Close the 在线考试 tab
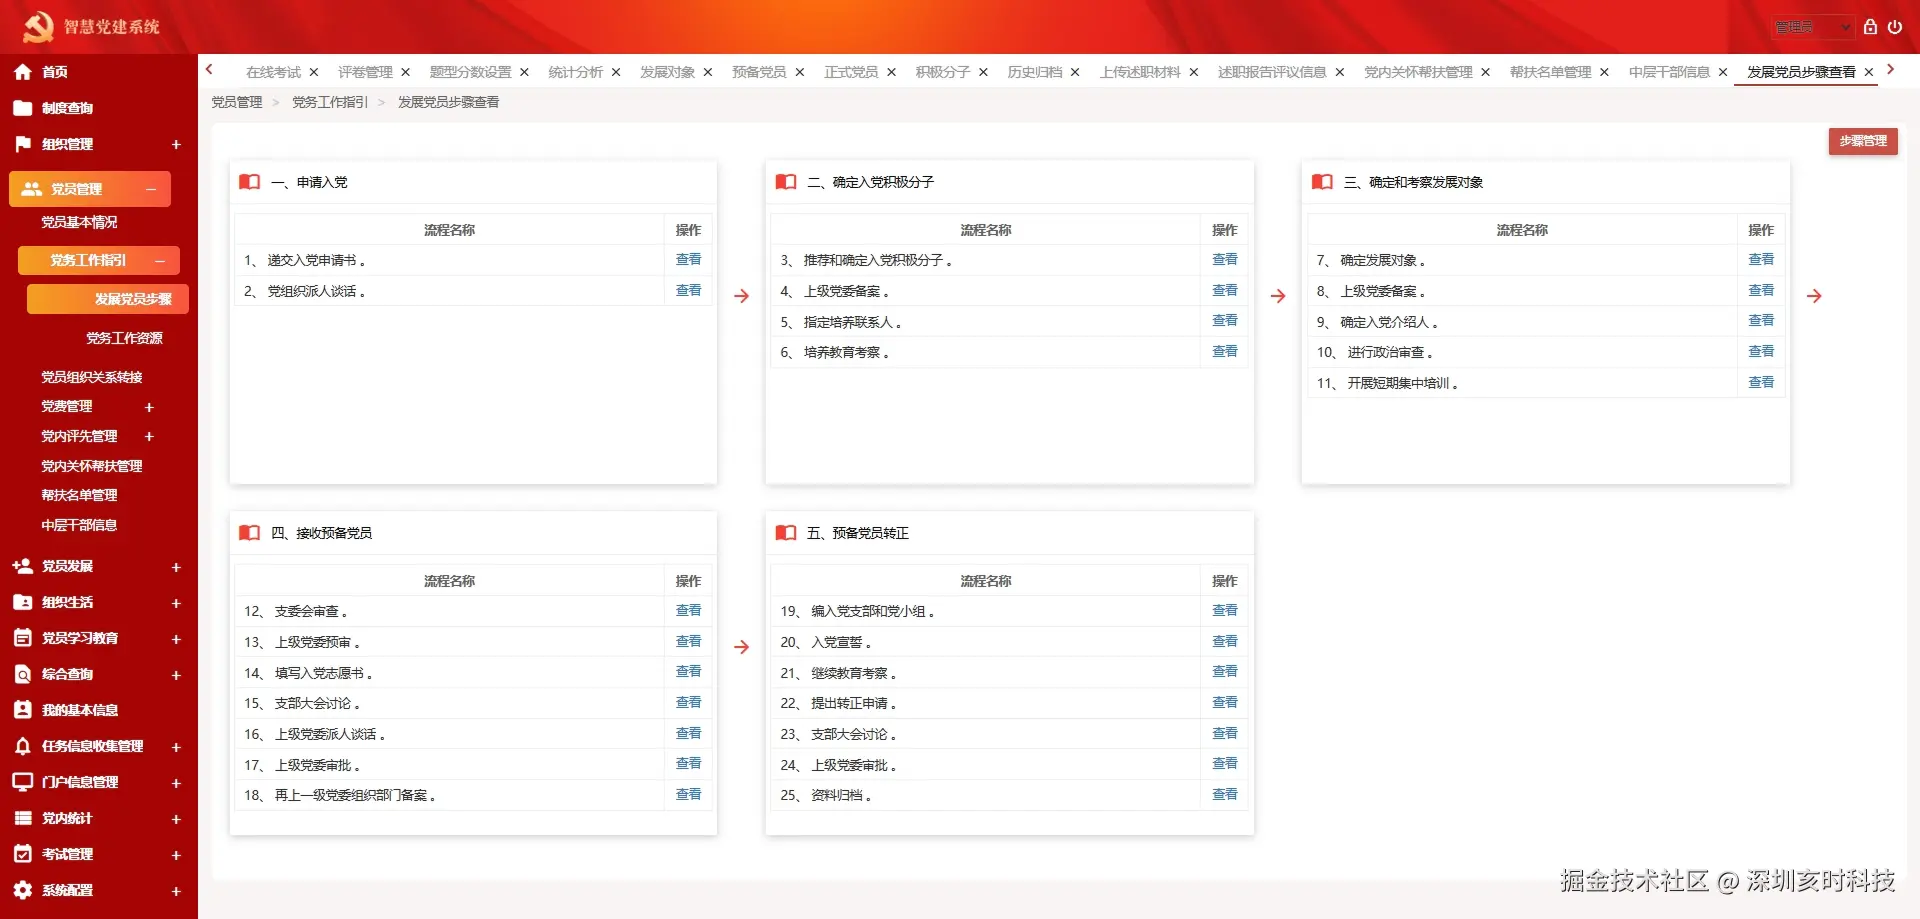 tap(314, 72)
